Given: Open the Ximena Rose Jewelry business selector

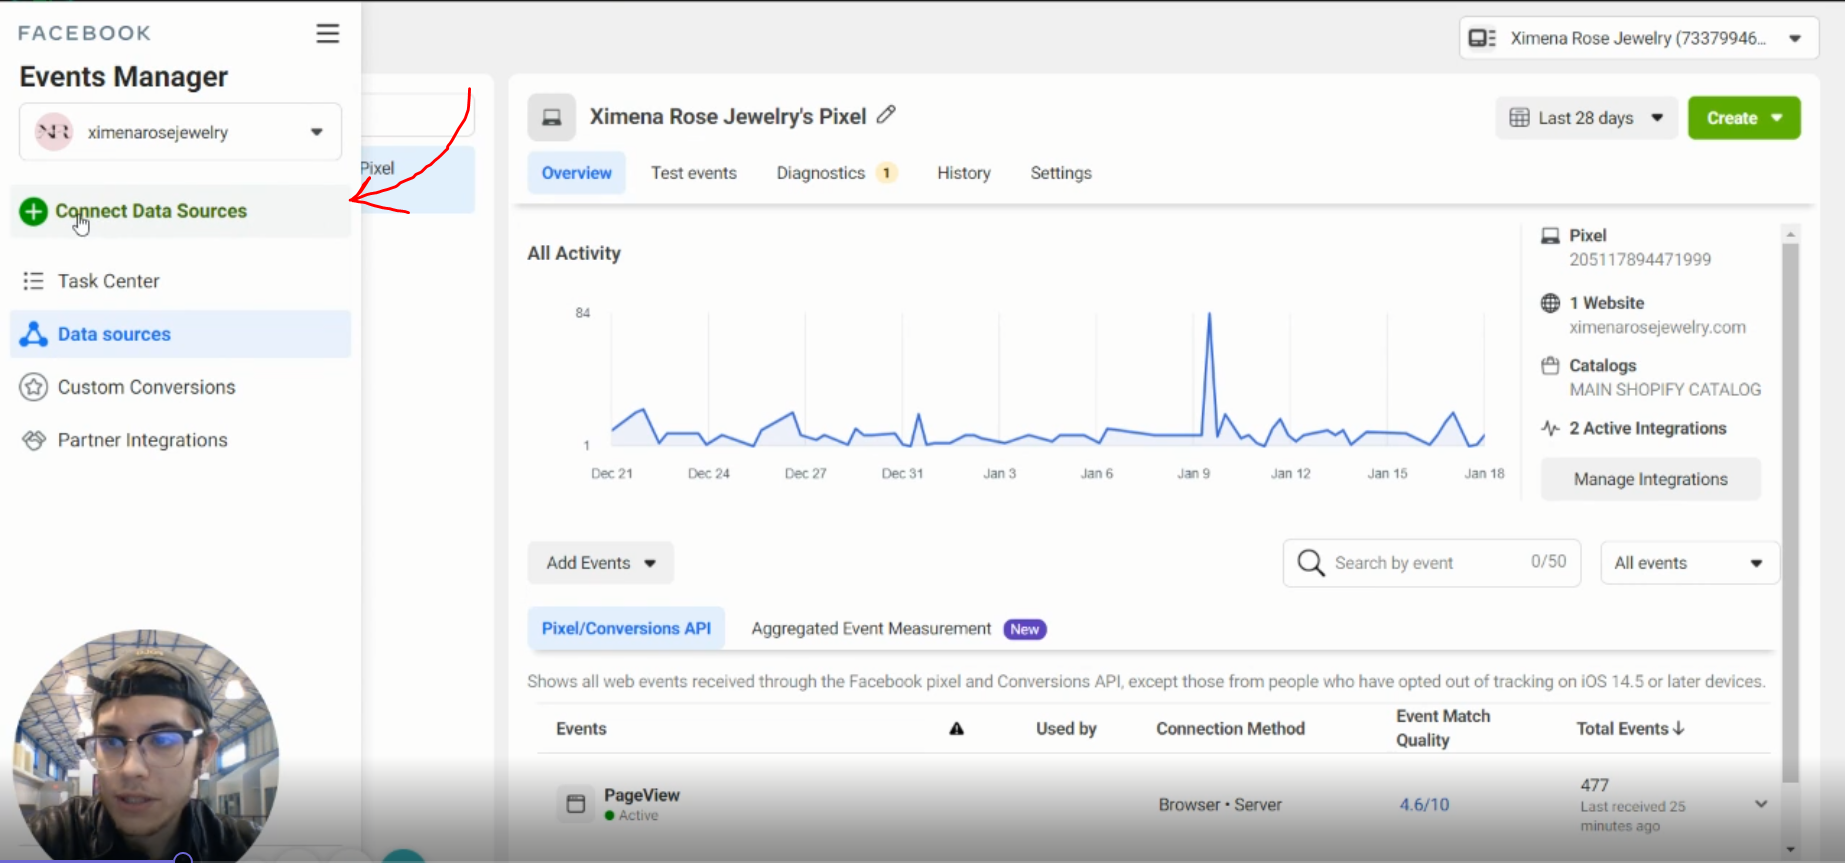Looking at the screenshot, I should (1638, 38).
